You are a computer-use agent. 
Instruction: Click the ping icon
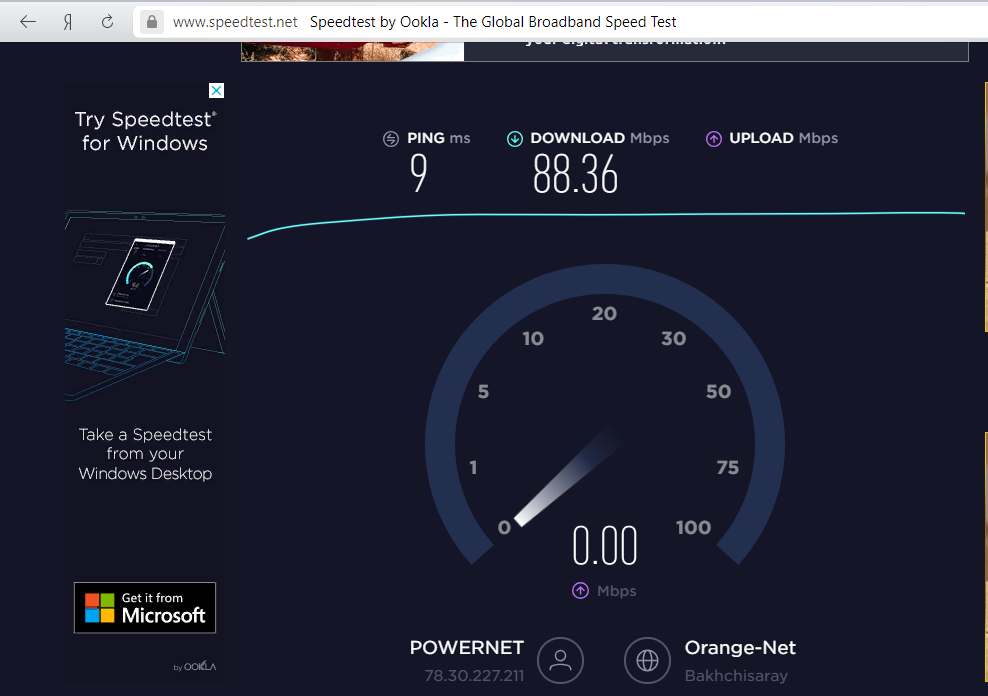coord(391,139)
